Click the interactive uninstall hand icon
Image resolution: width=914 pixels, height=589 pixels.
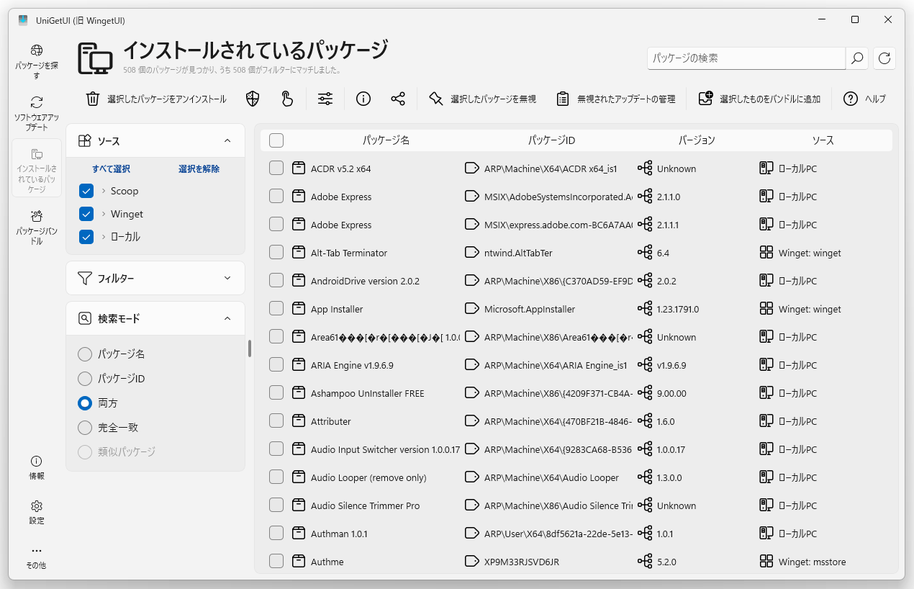[x=287, y=99]
